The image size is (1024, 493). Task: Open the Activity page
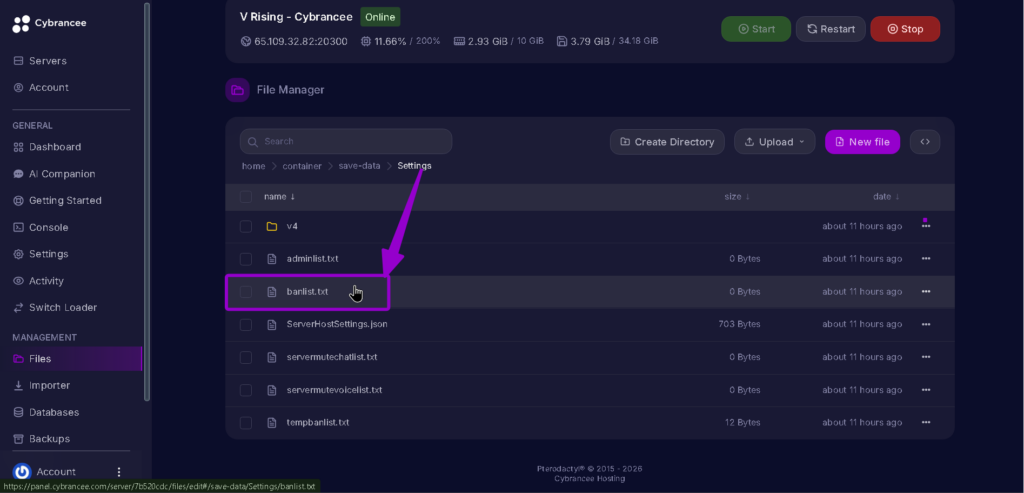coord(39,281)
